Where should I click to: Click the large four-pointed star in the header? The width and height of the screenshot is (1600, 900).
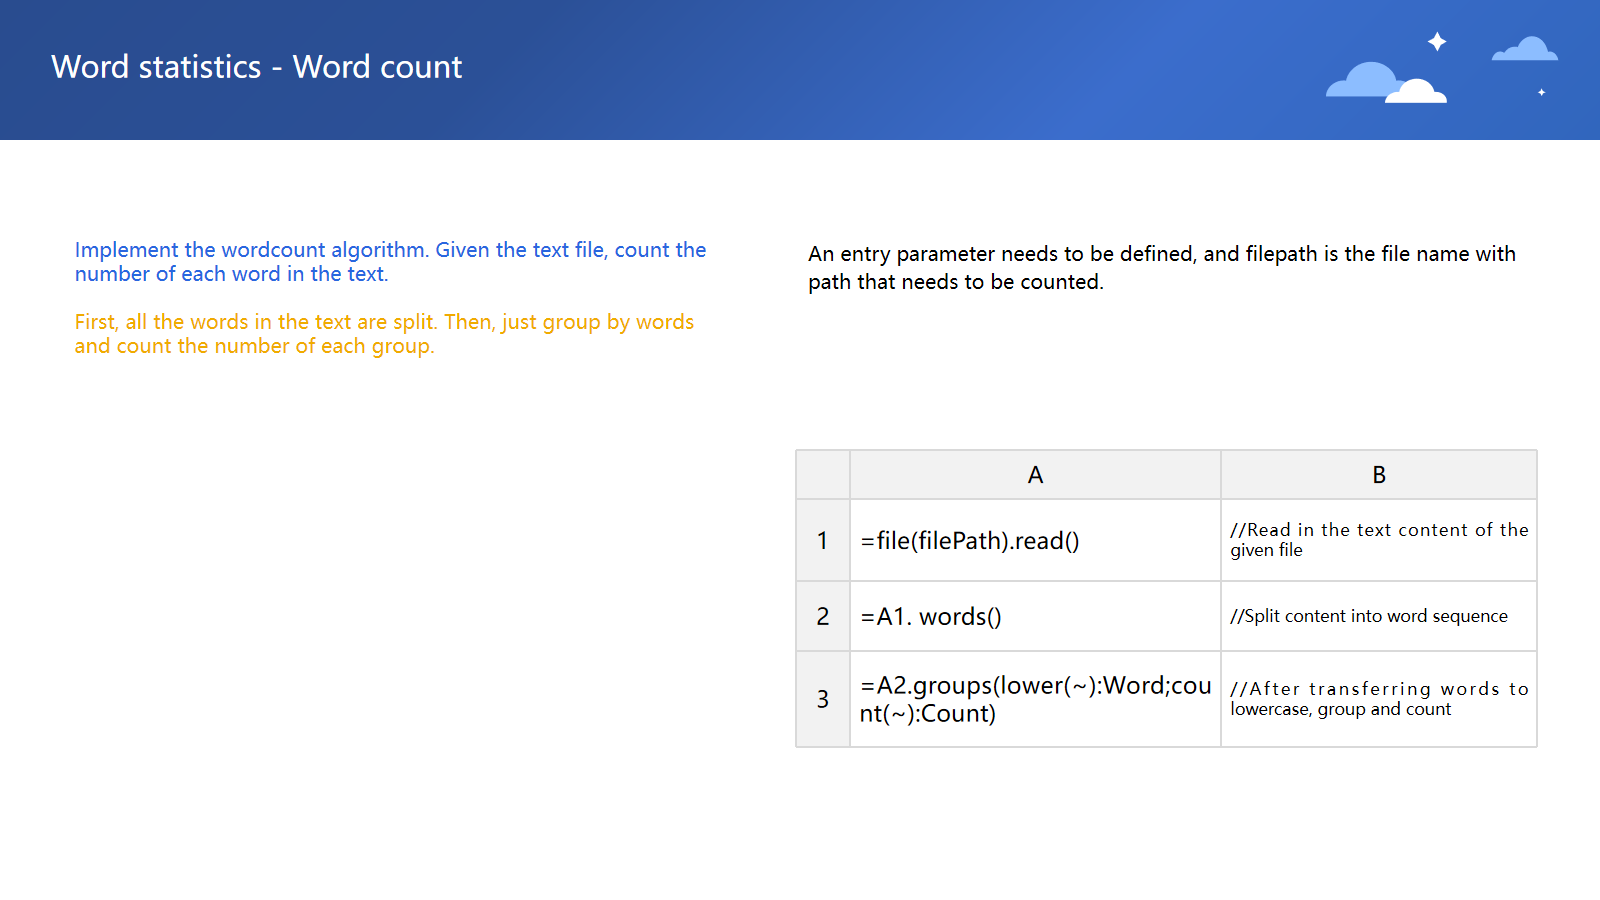tap(1437, 41)
